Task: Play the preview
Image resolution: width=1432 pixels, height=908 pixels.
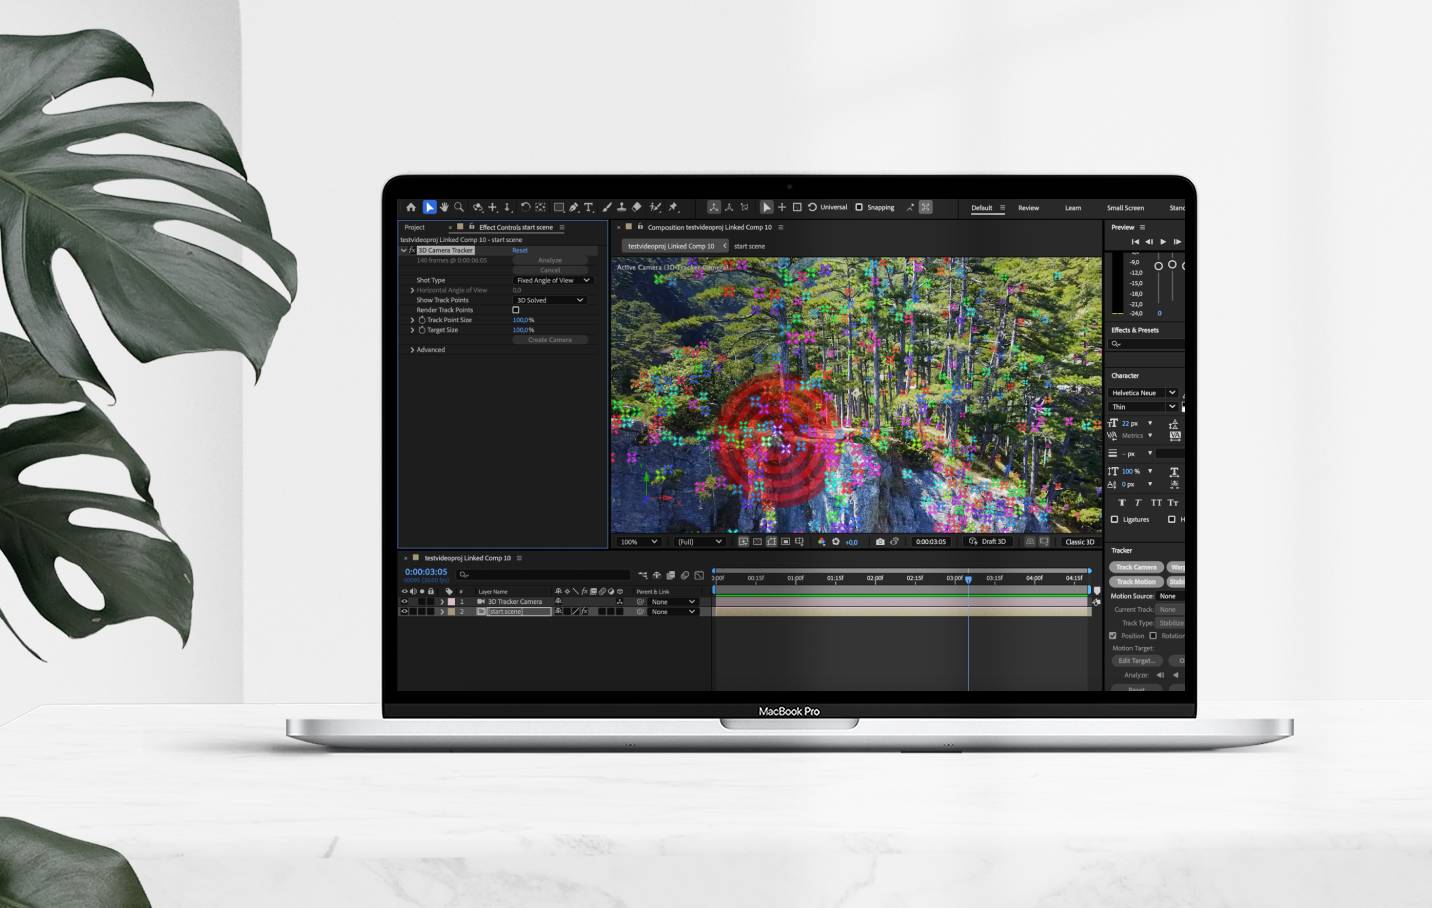Action: coord(1162,241)
